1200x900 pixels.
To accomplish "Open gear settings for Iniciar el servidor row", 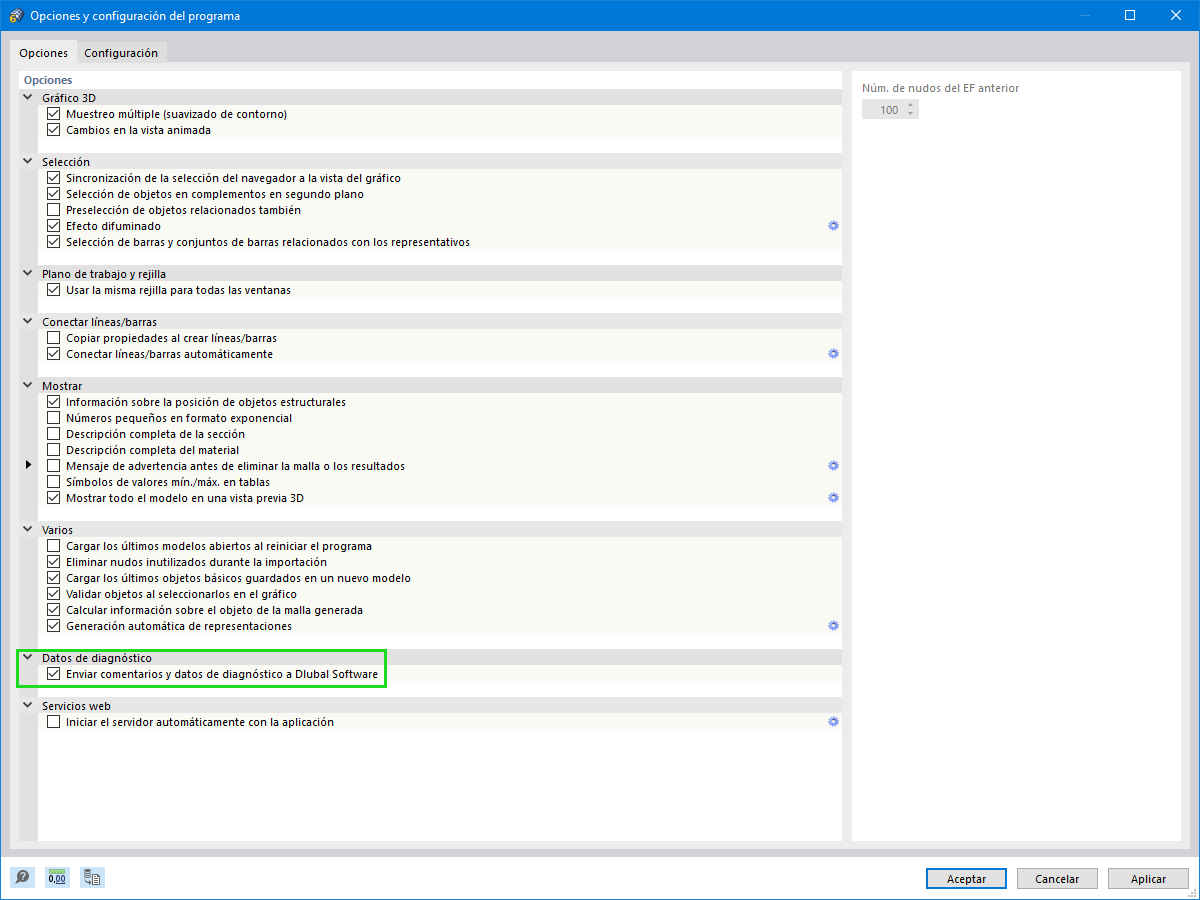I will [833, 722].
